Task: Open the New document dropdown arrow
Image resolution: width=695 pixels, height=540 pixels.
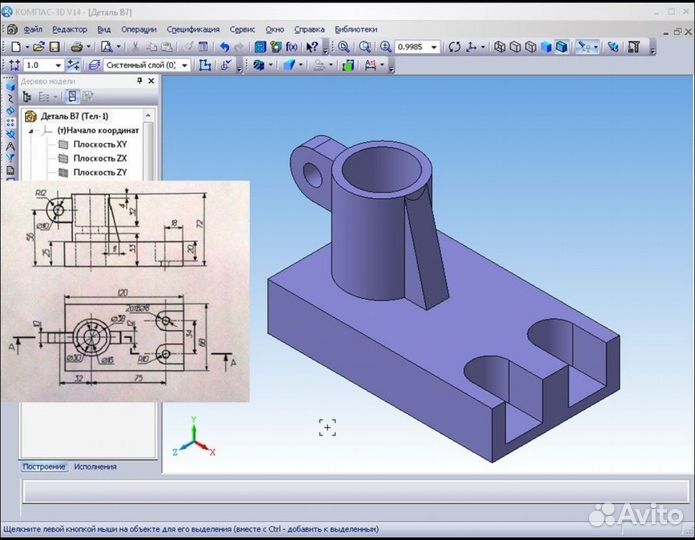Action: tap(27, 47)
